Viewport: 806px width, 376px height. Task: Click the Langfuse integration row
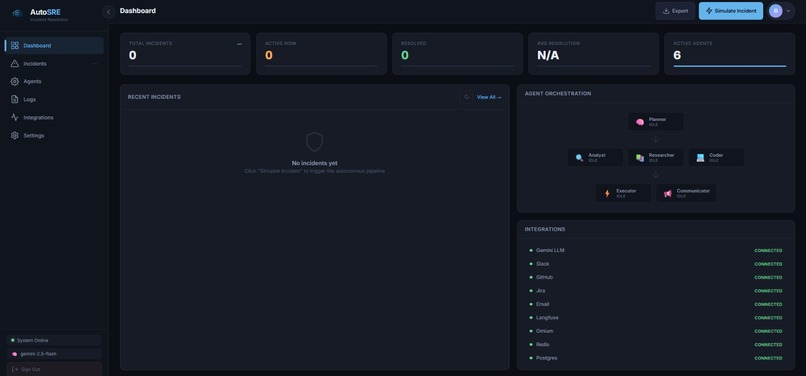coord(655,317)
